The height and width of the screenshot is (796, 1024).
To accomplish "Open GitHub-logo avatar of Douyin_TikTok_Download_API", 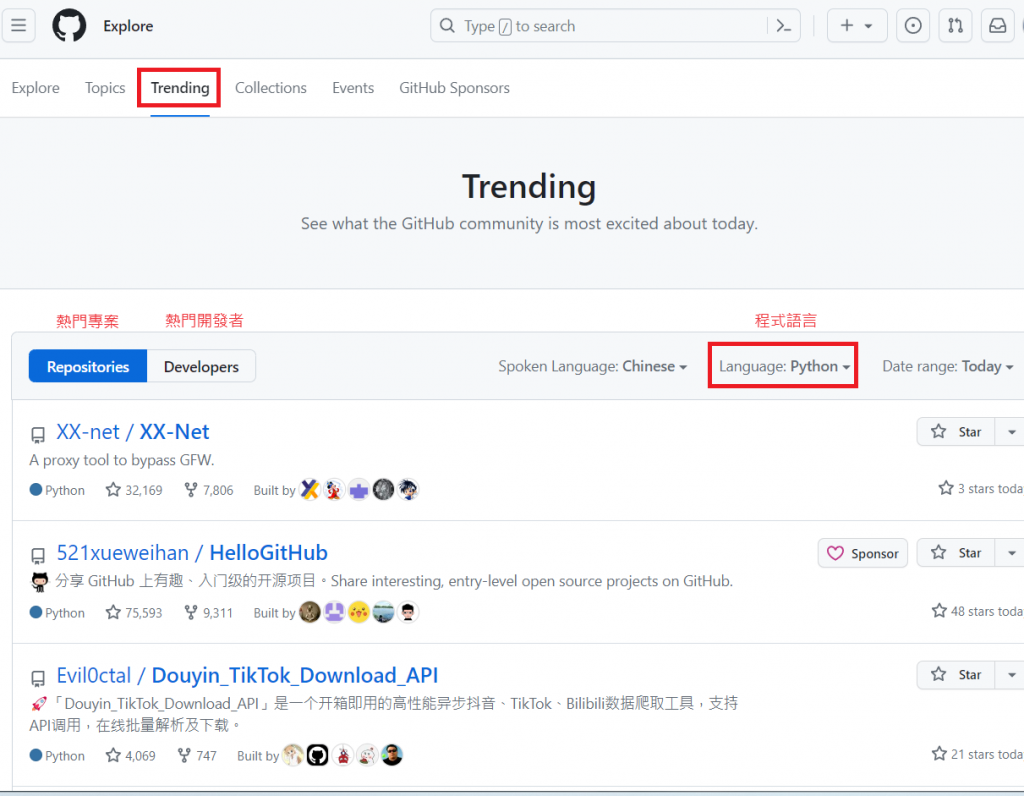I will (x=318, y=755).
